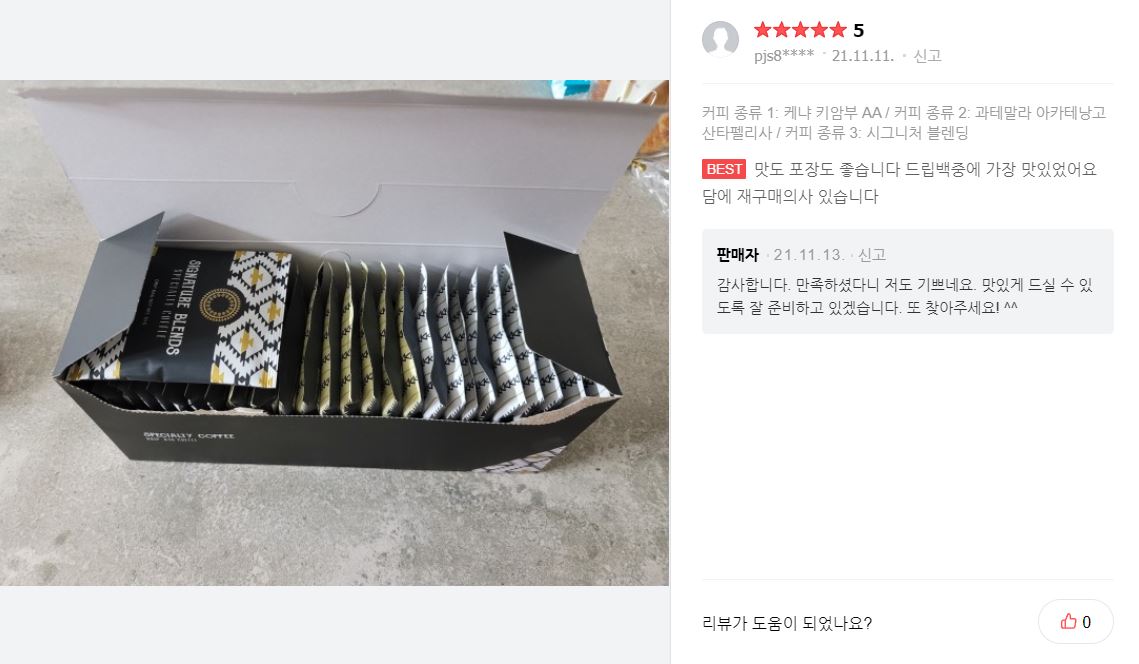The width and height of the screenshot is (1139, 664).
Task: Open the review photo of the coffee box
Action: click(334, 332)
